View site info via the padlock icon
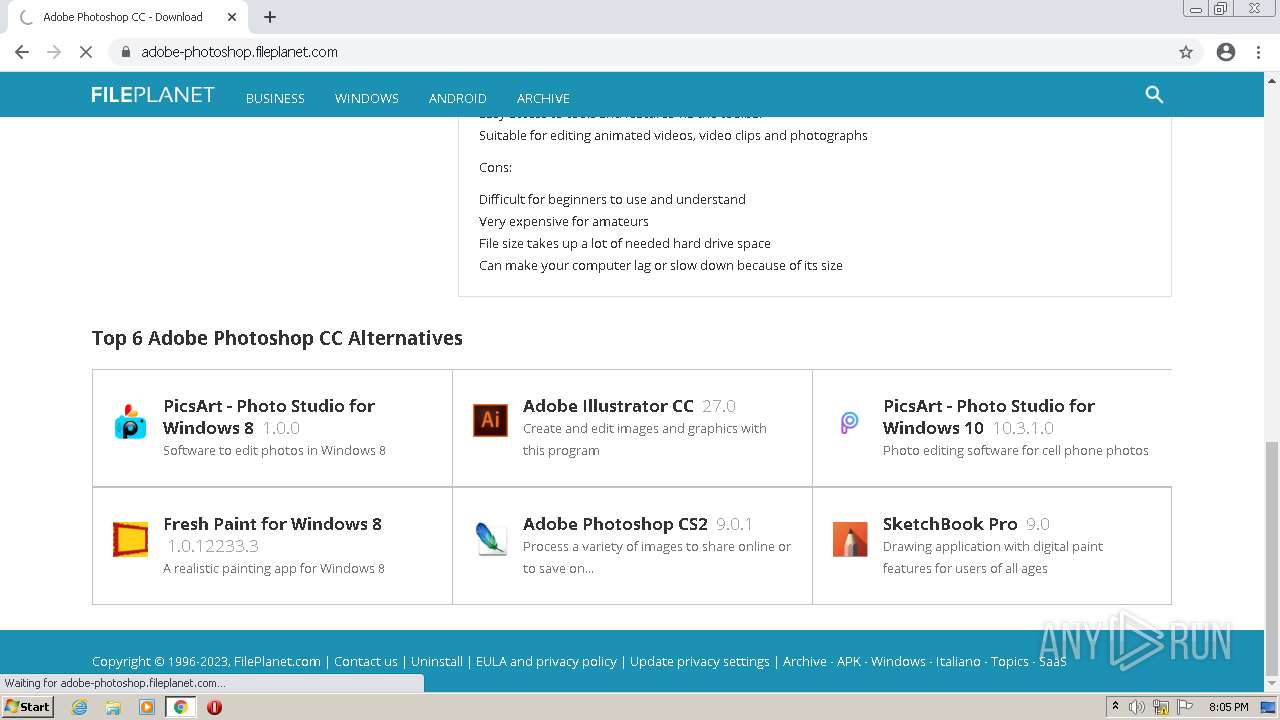Image resolution: width=1280 pixels, height=720 pixels. point(126,52)
